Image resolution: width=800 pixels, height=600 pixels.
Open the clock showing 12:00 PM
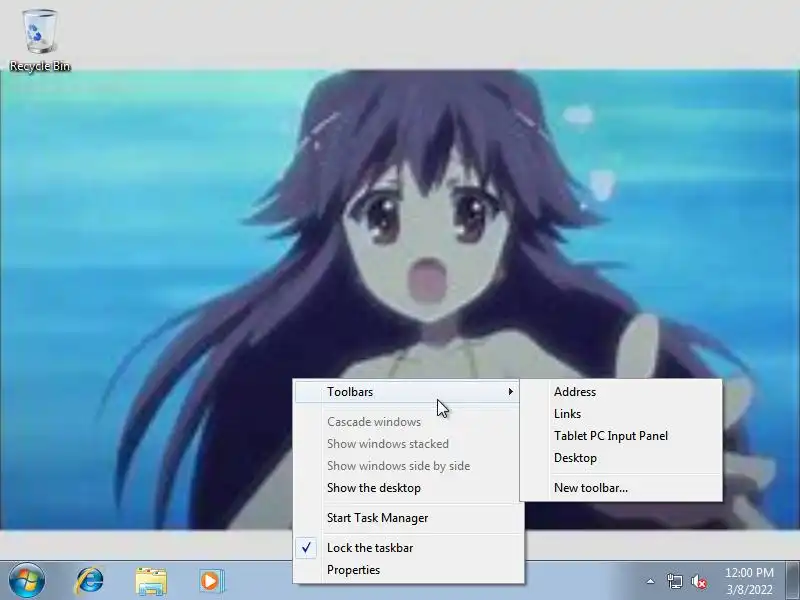click(749, 581)
